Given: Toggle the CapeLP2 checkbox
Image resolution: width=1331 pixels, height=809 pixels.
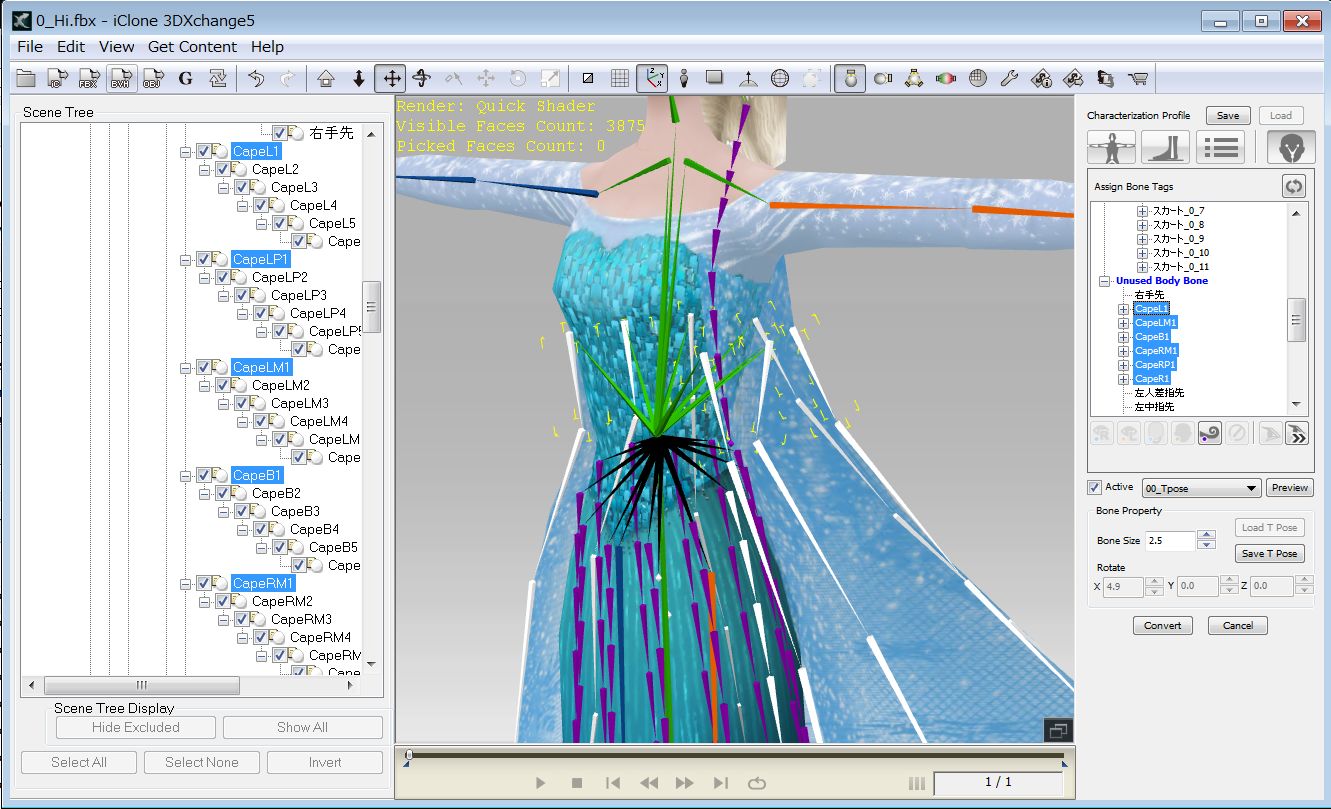Looking at the screenshot, I should pyautogui.click(x=223, y=277).
